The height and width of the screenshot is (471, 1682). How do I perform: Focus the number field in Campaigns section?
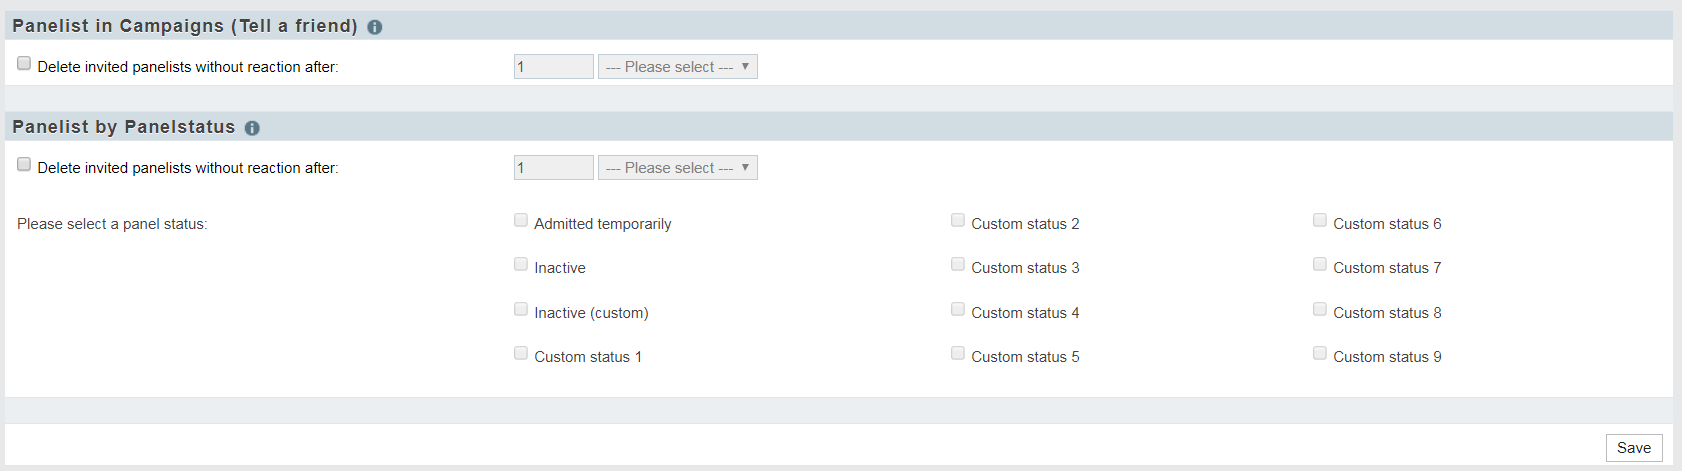pyautogui.click(x=554, y=67)
